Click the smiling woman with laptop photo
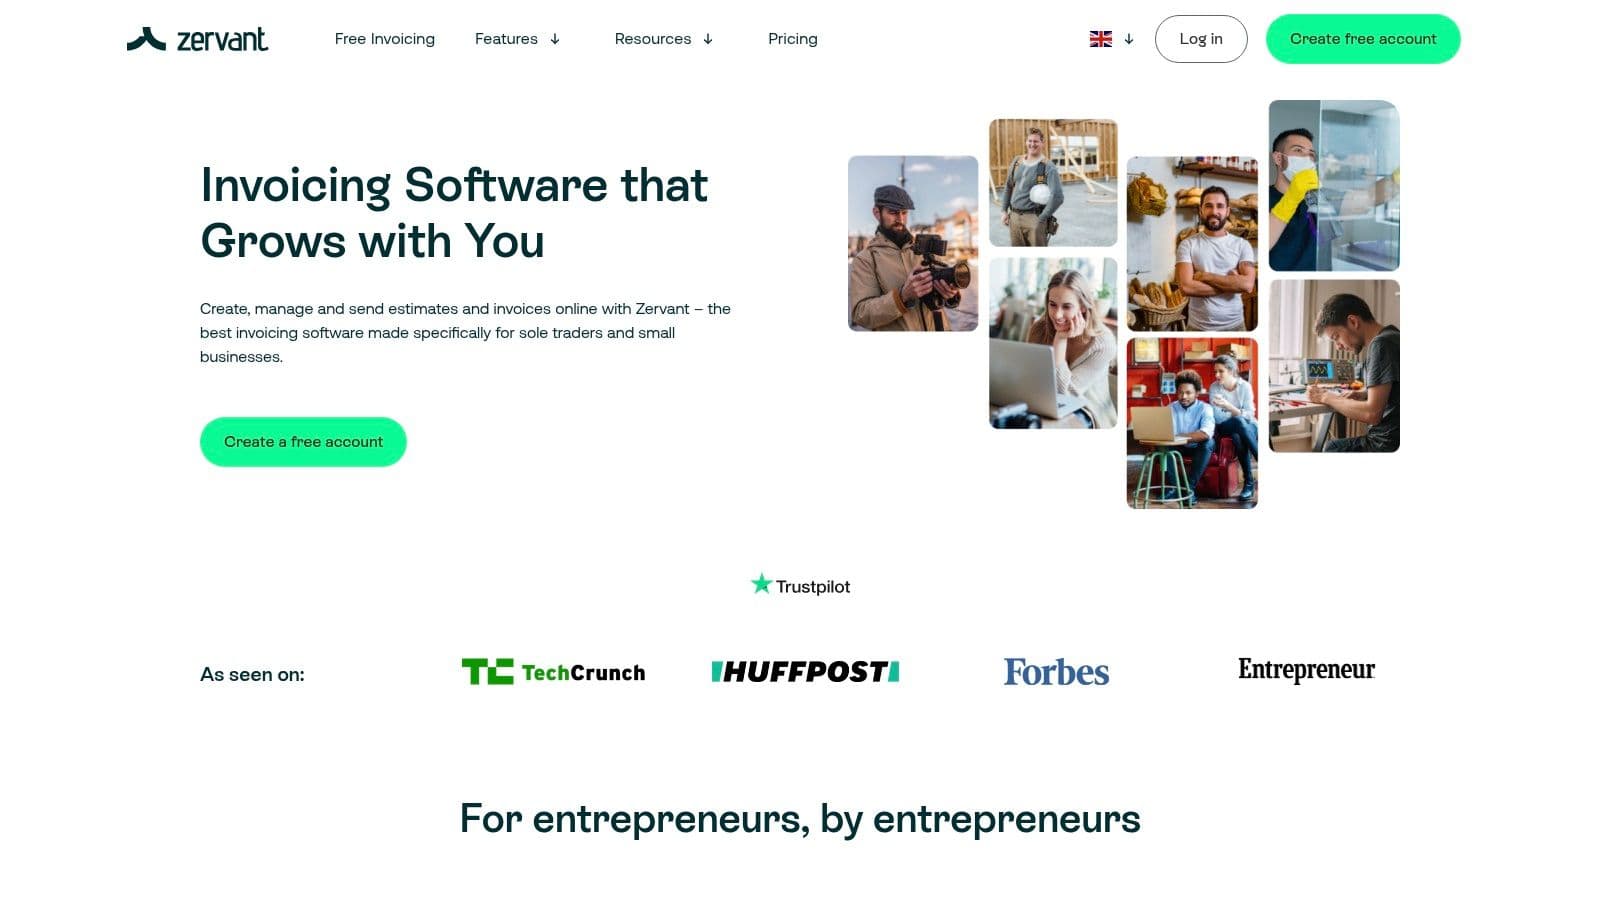 (1053, 343)
